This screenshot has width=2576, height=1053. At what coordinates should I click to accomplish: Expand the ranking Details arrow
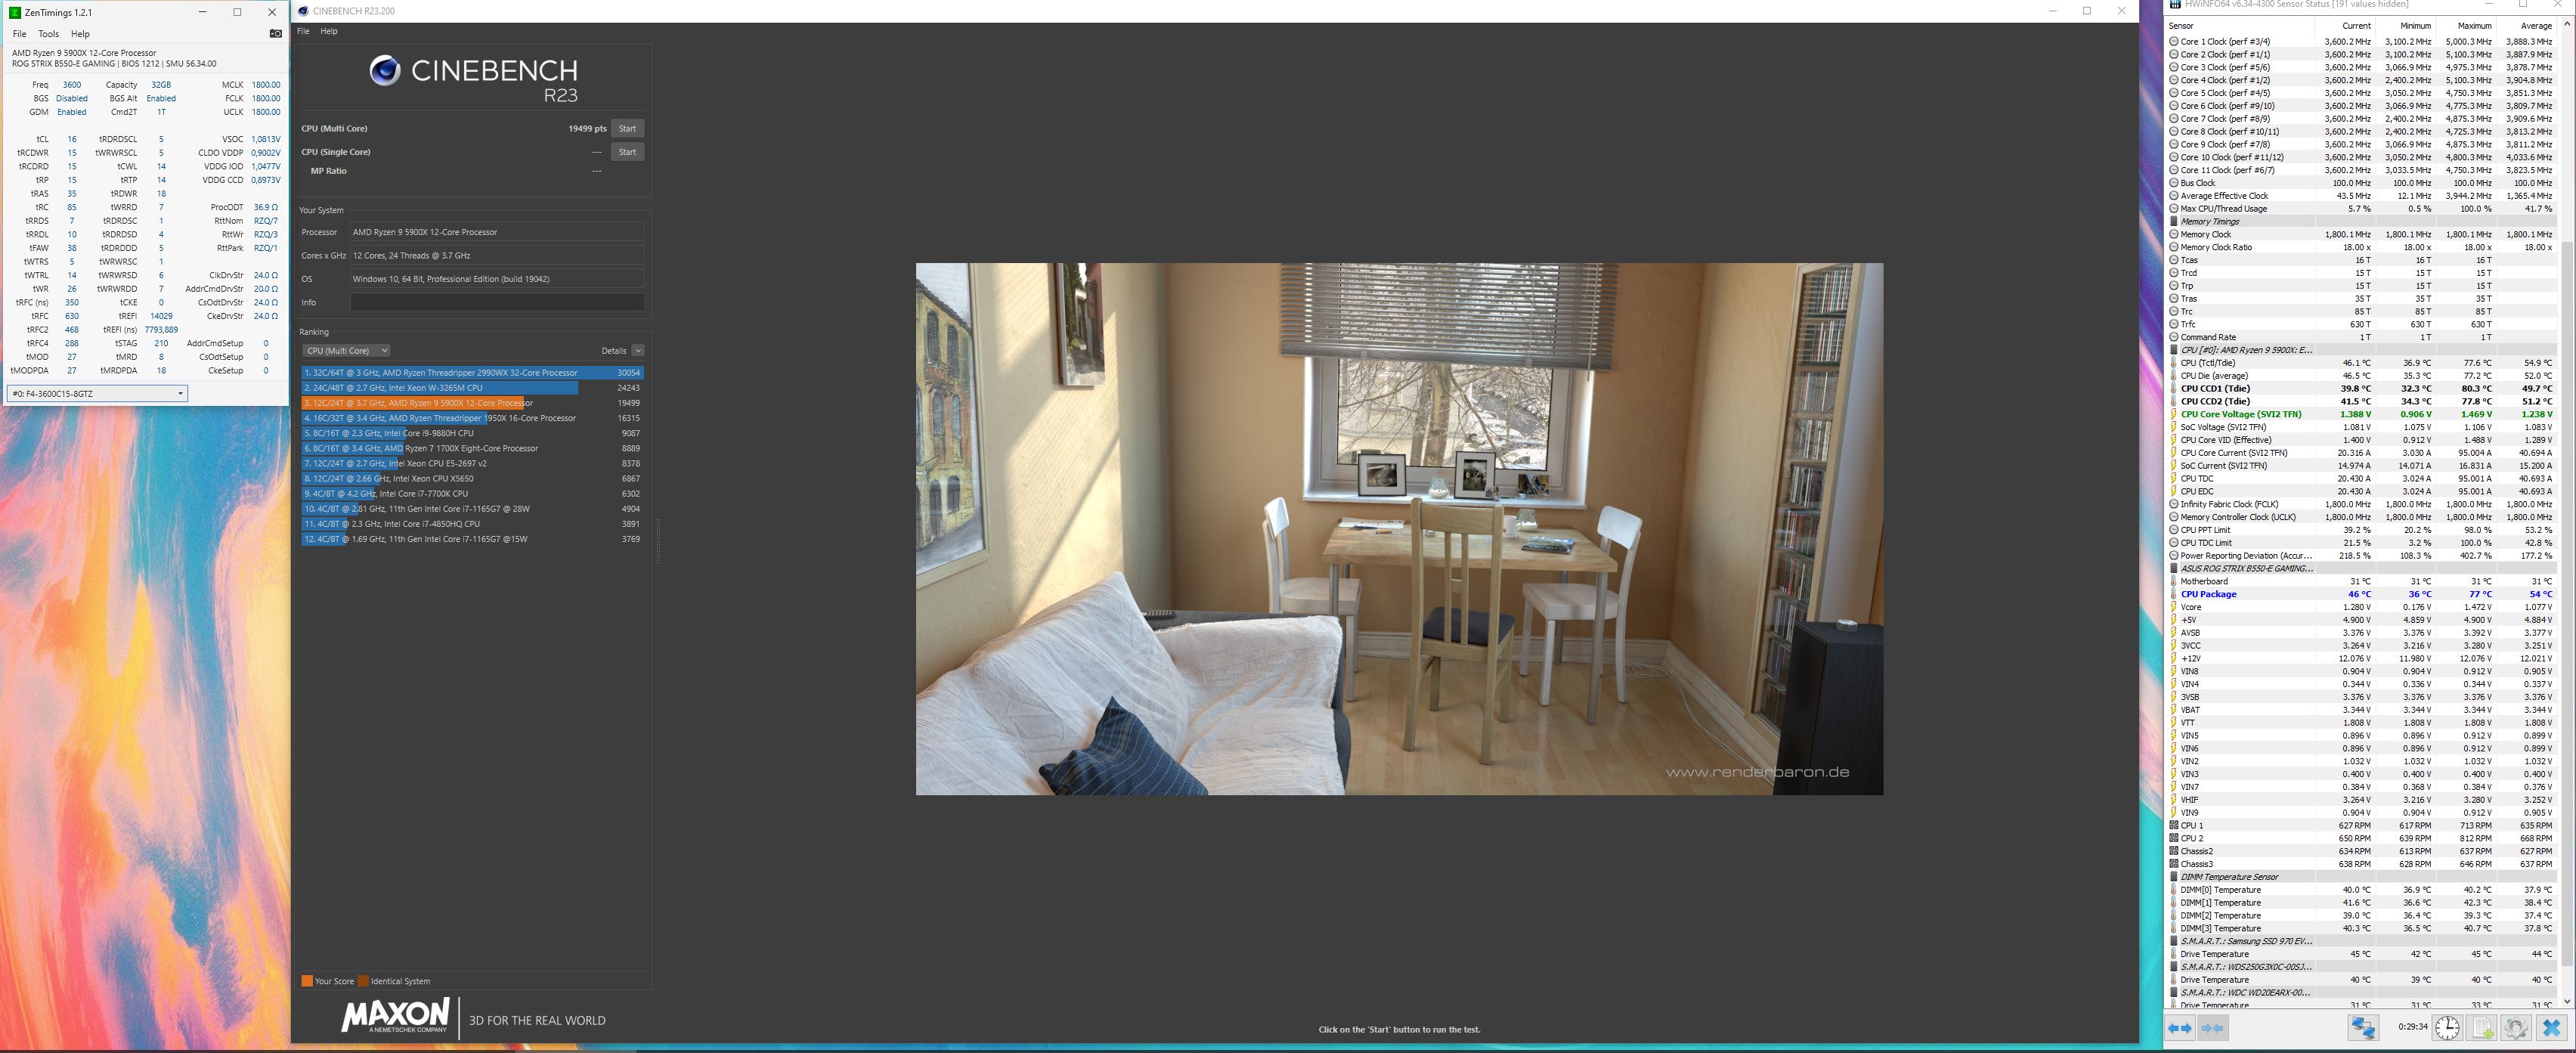tap(637, 351)
